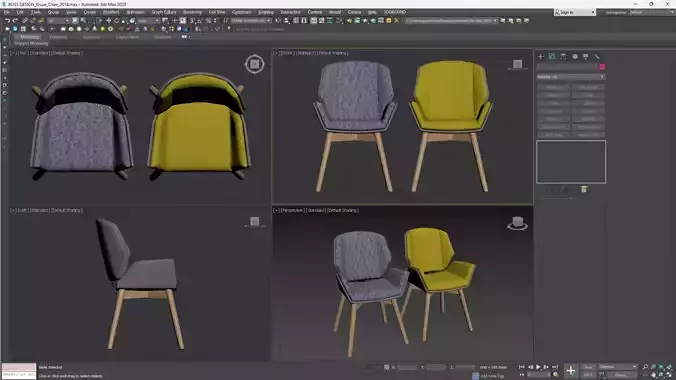Click the Front viewport ViewCube

point(517,65)
